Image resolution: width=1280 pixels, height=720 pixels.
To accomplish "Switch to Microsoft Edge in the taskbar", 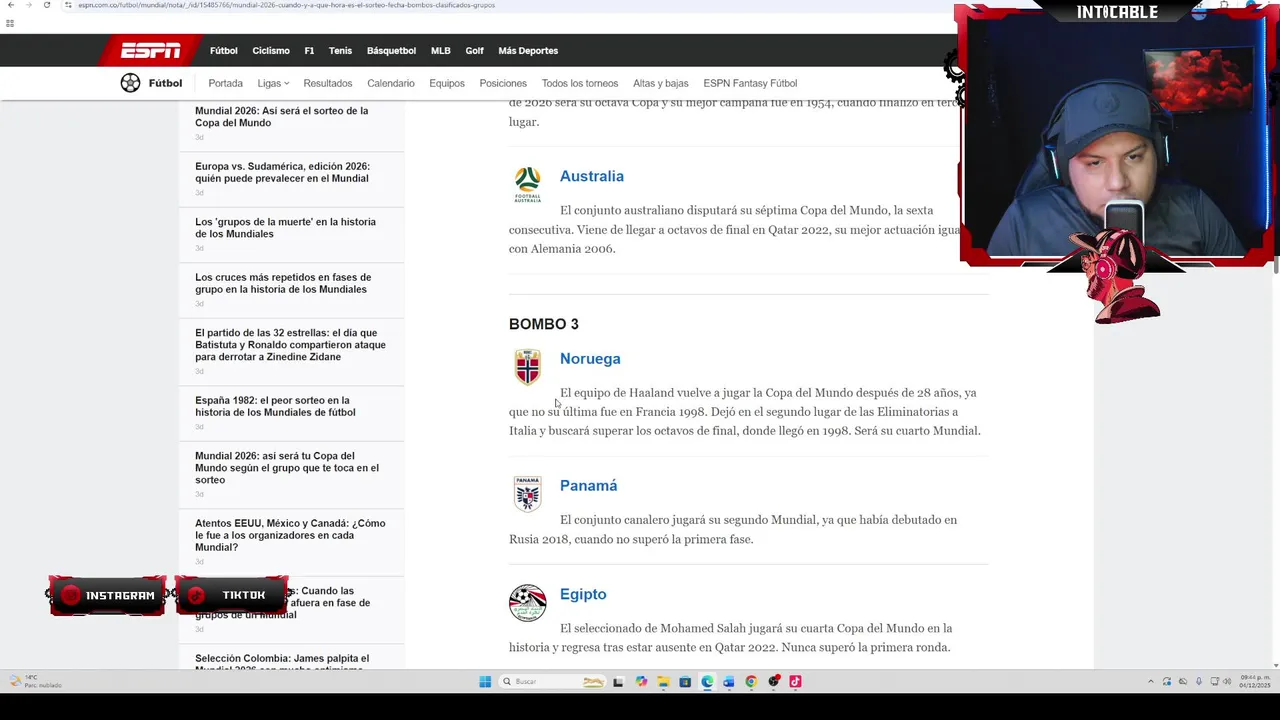I will tap(707, 682).
